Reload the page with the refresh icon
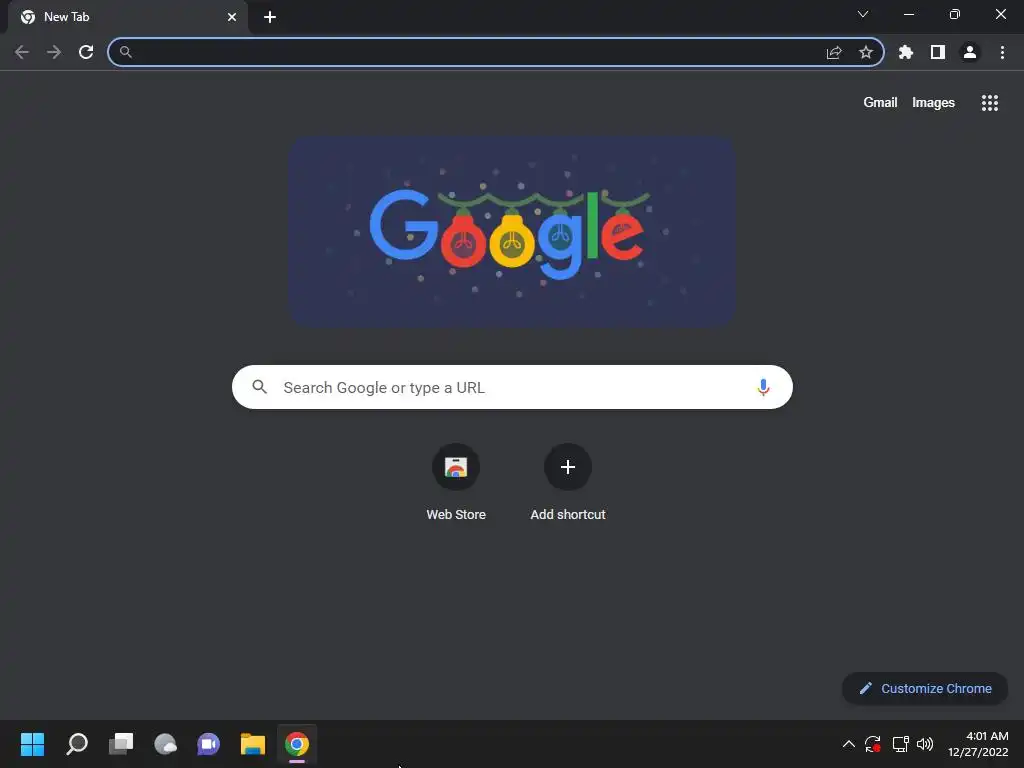Screen dimensions: 1024x768 coord(86,52)
